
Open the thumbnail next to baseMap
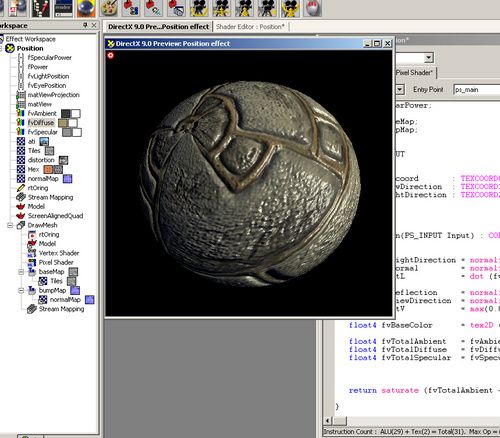coord(73,272)
